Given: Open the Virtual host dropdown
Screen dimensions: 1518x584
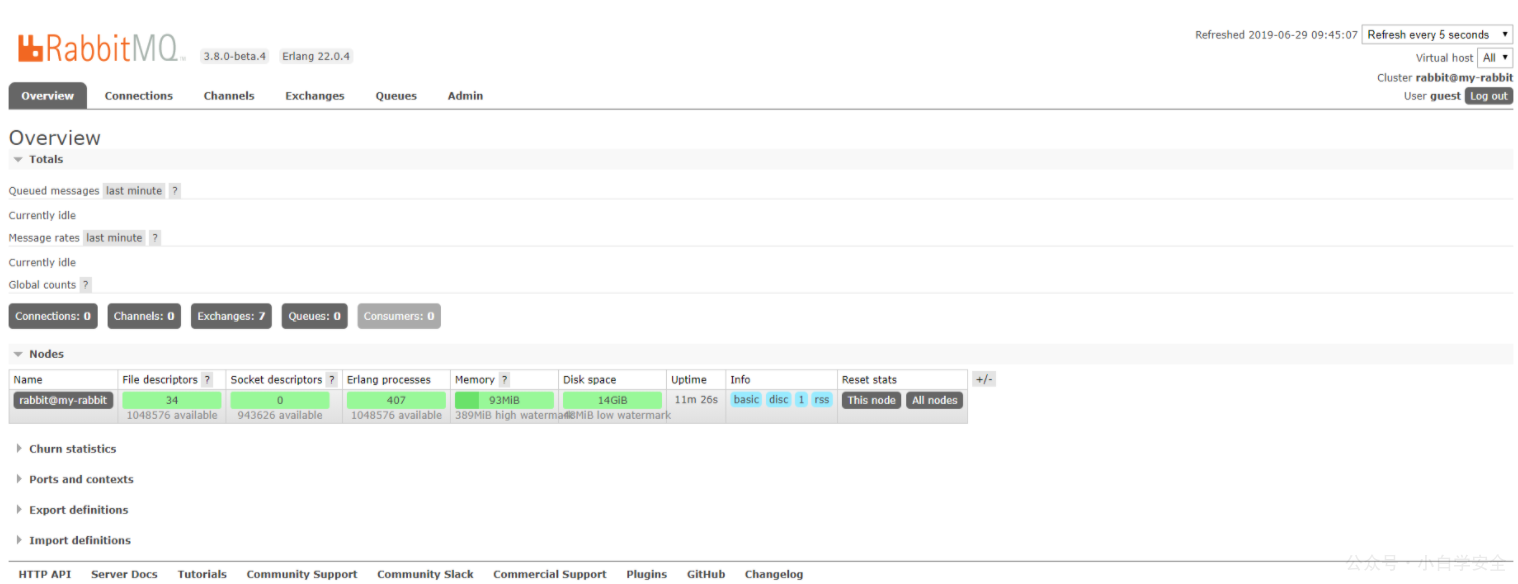Looking at the screenshot, I should point(1495,58).
